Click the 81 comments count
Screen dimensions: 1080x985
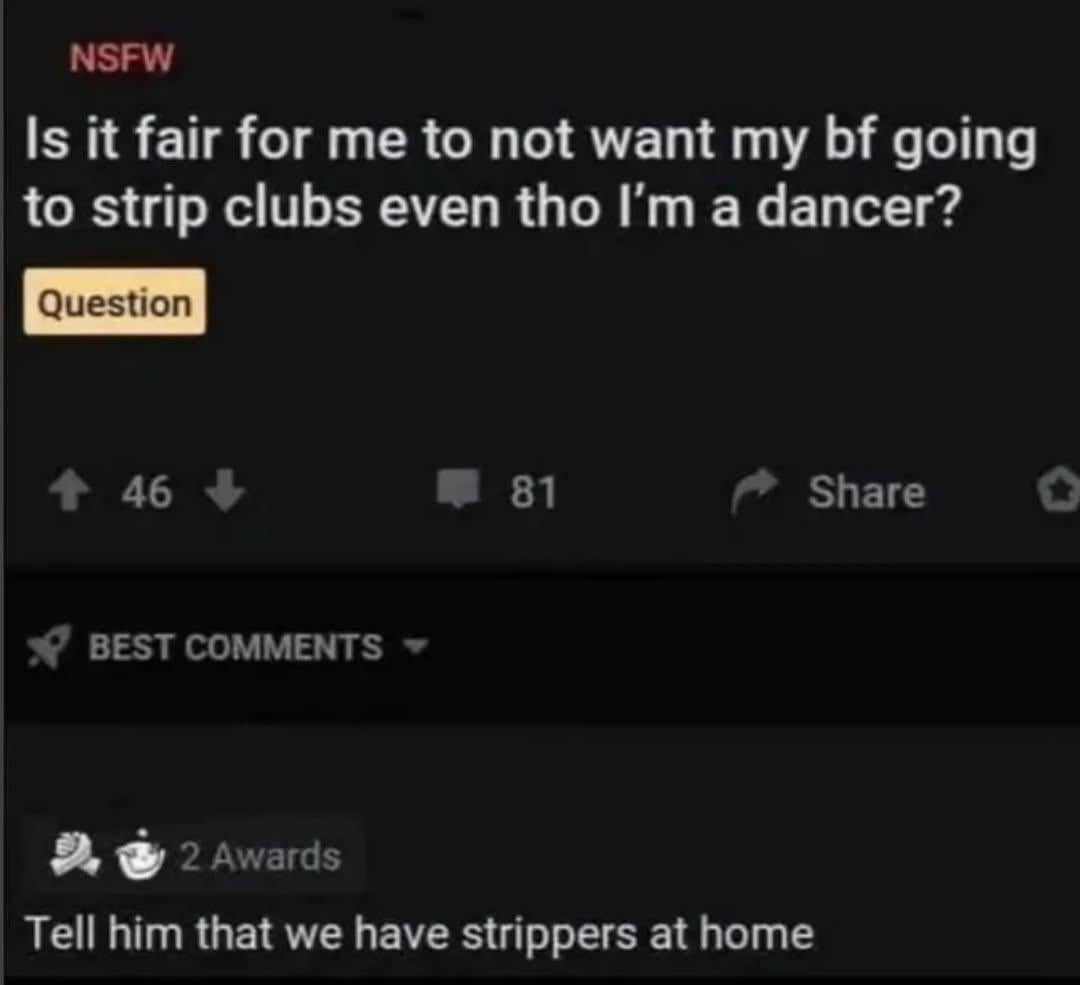(x=533, y=492)
